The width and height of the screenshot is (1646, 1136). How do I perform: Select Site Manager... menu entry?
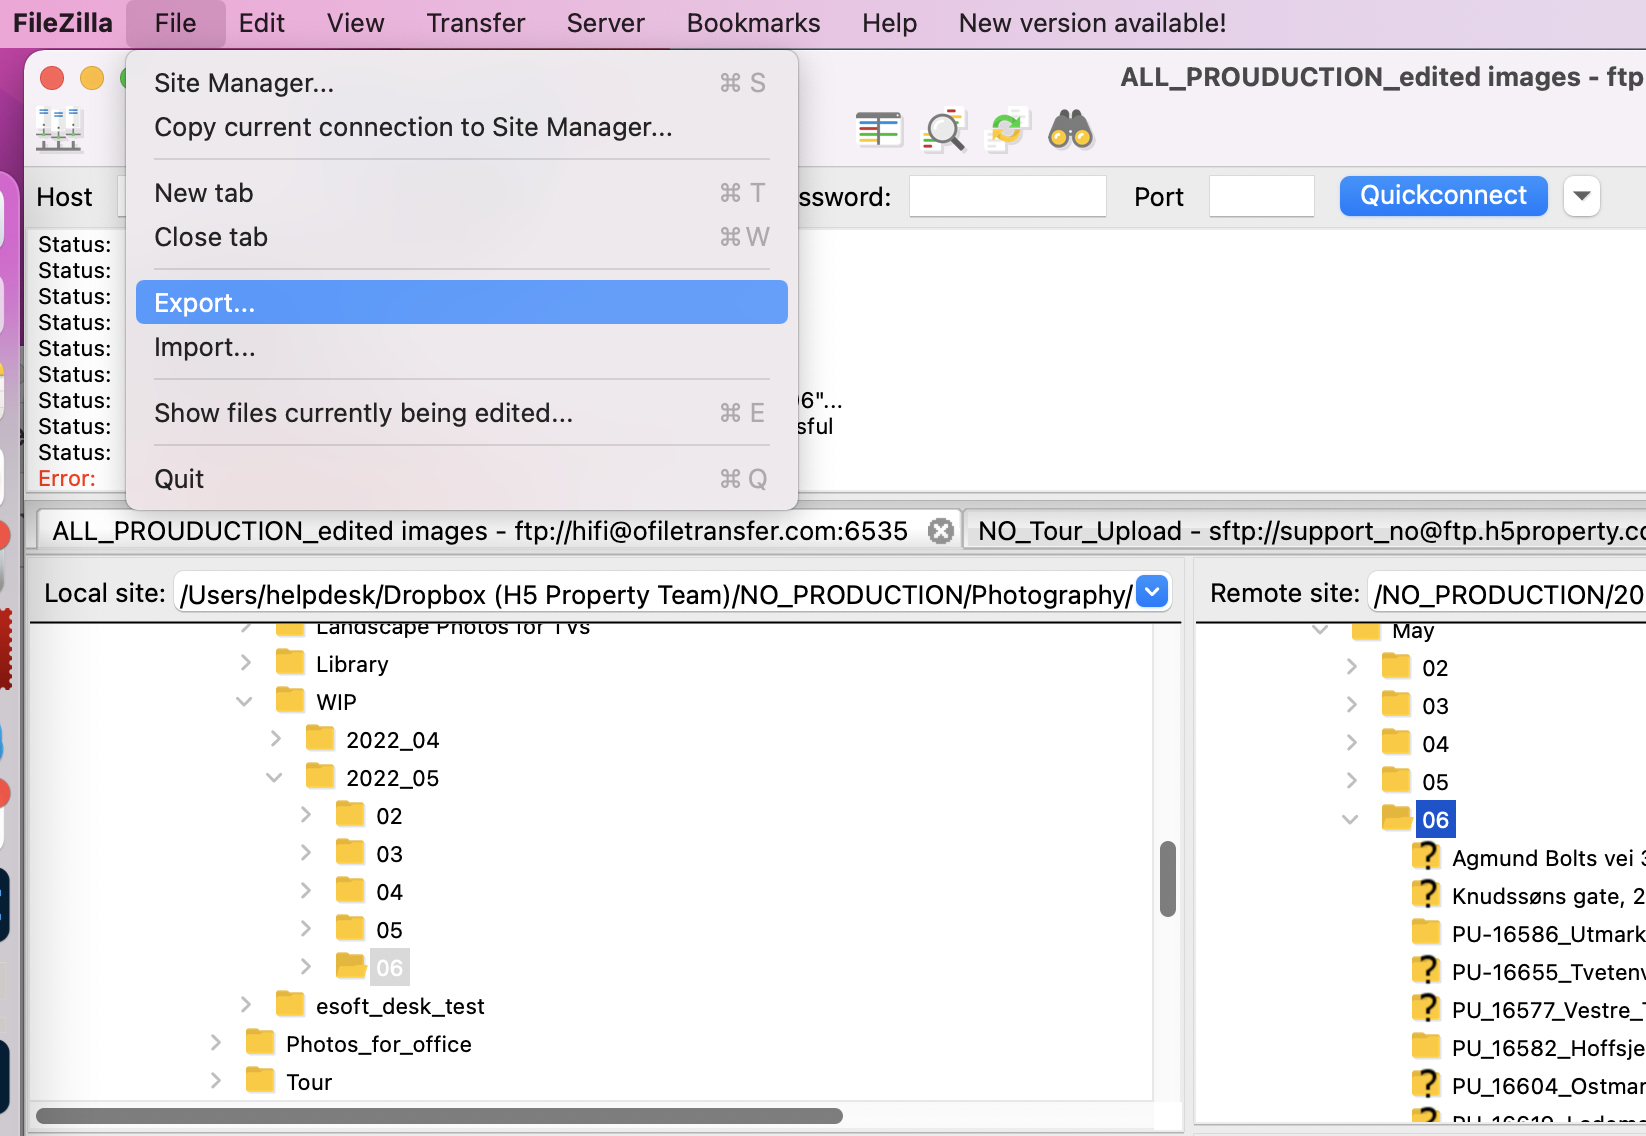click(462, 83)
